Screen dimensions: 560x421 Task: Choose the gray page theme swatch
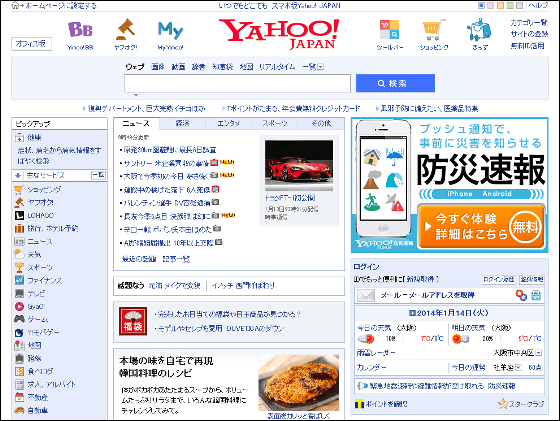coord(520,5)
